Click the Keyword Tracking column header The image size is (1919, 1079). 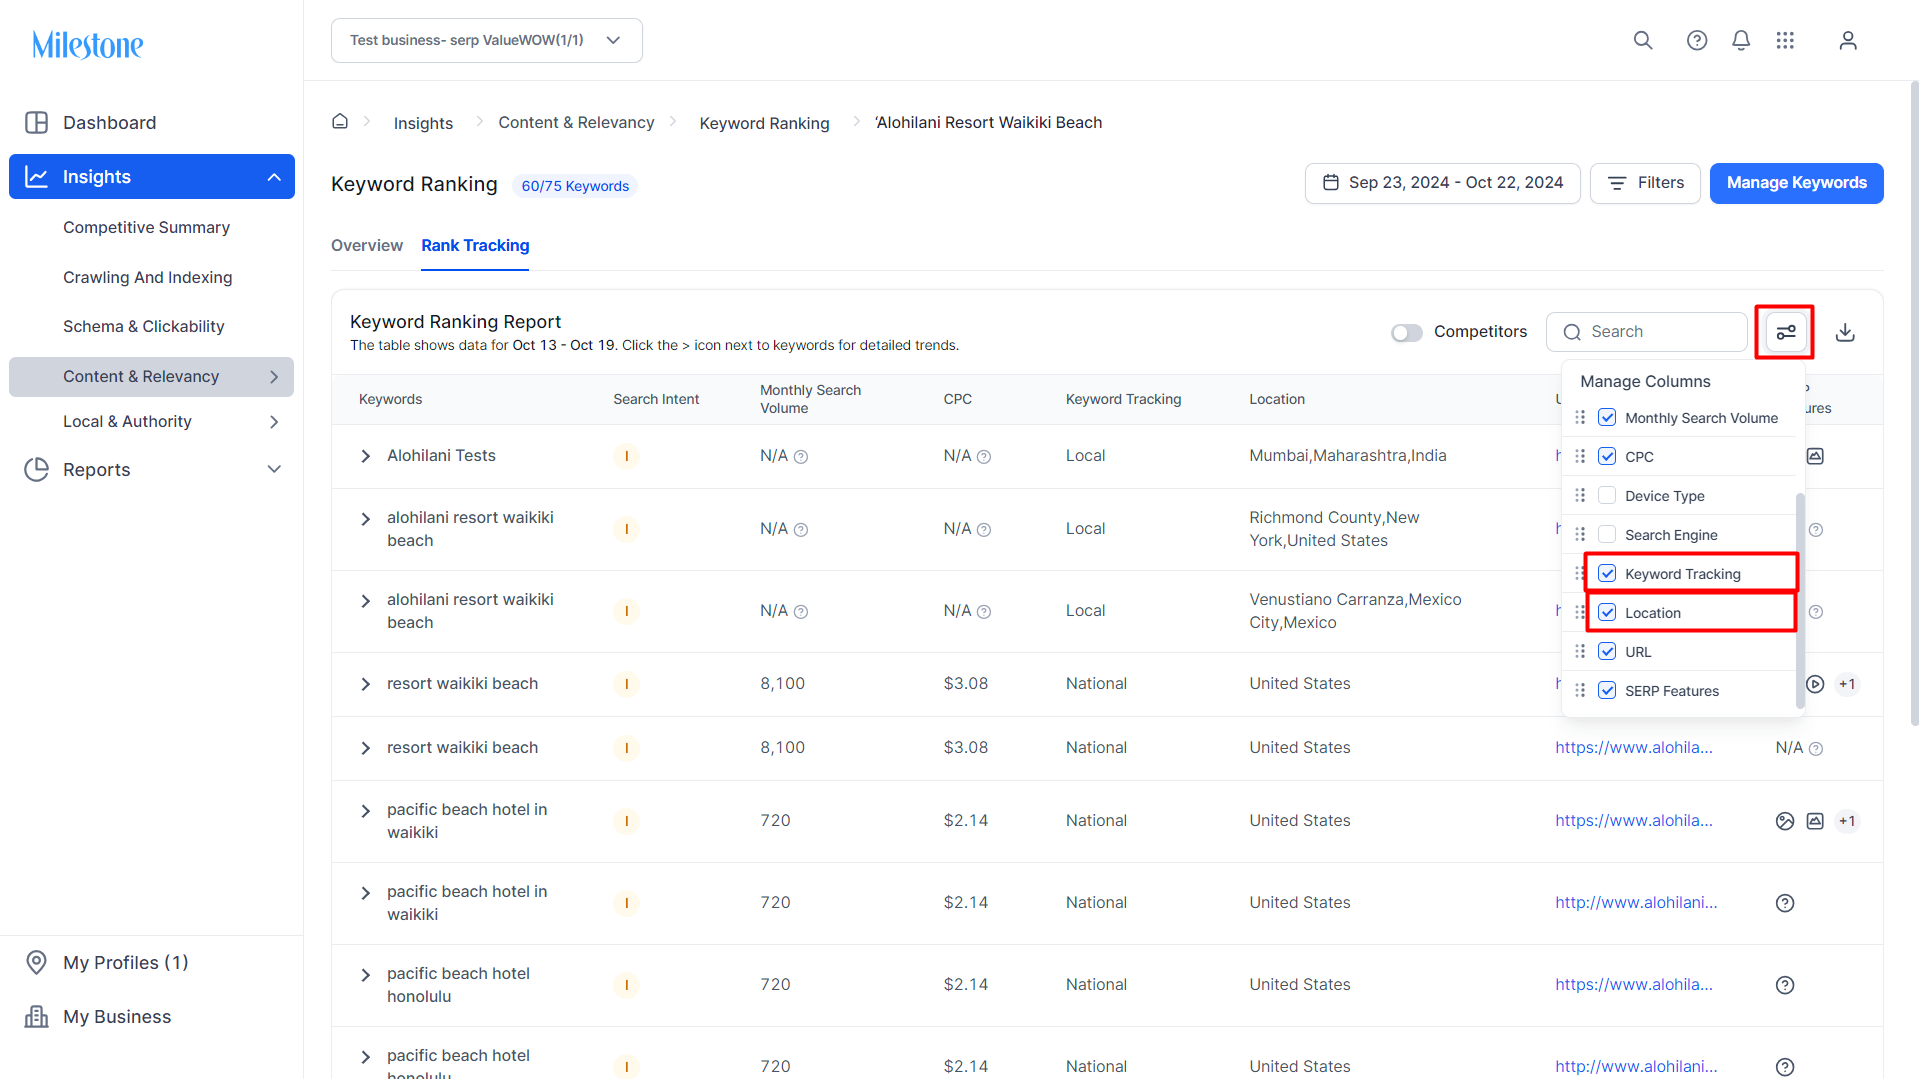point(1123,399)
